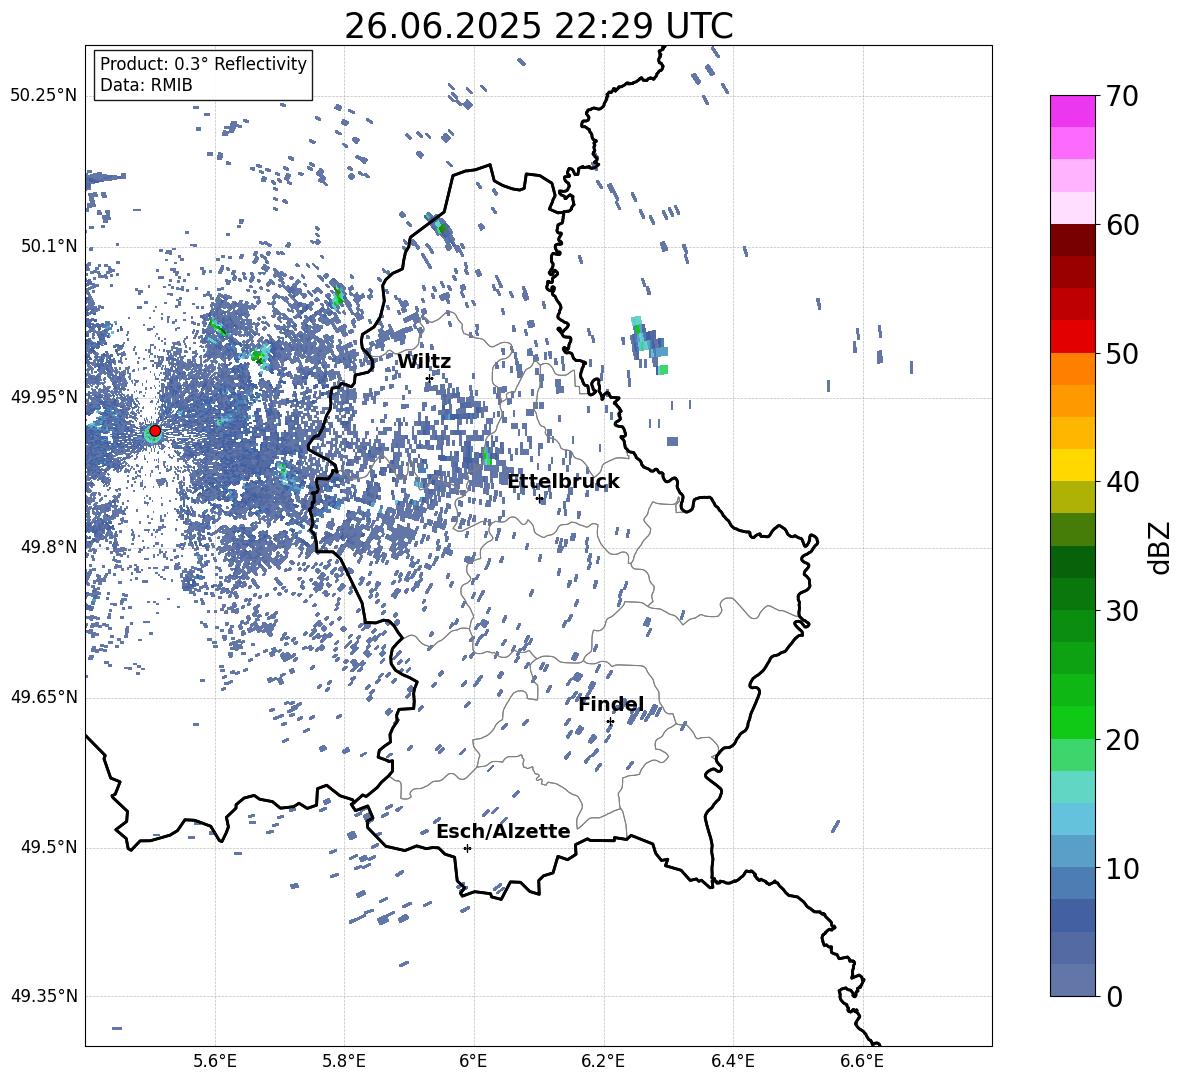1184x1081 pixels.
Task: Click the Wiltz location cross marker
Action: (430, 378)
